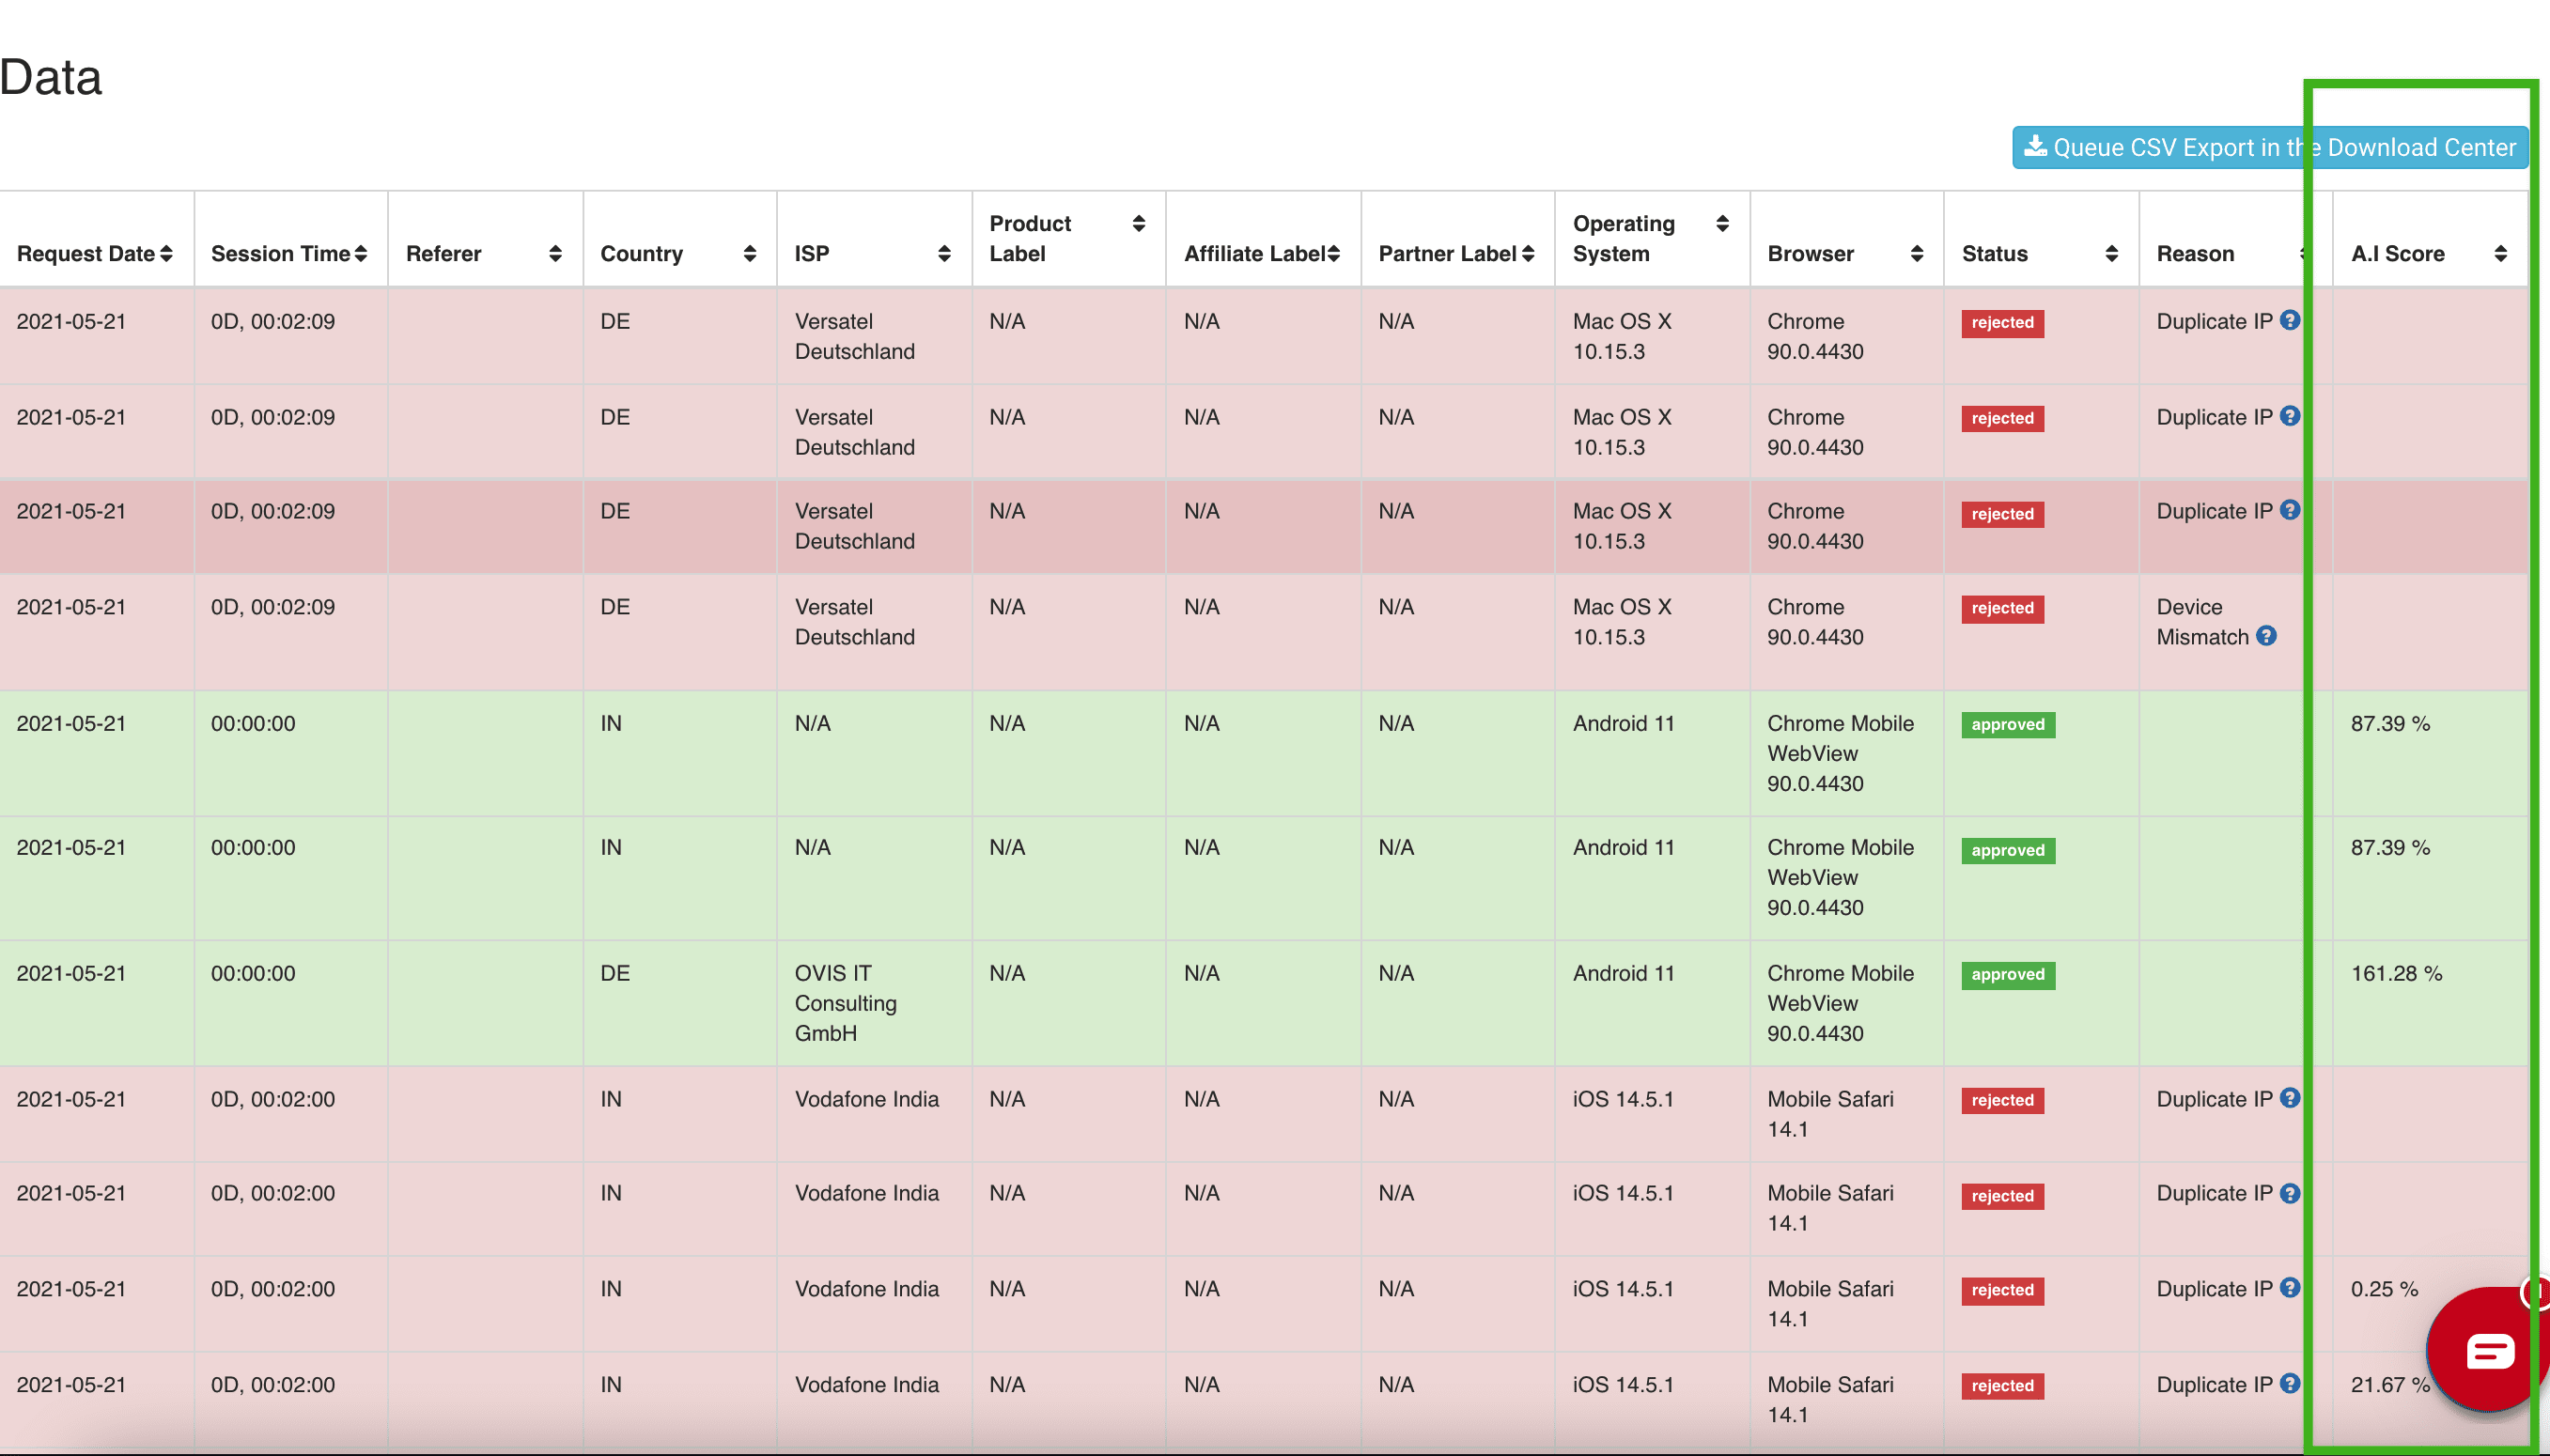Click download icon on CSV Export button
This screenshot has width=2550, height=1456.
[x=2035, y=147]
